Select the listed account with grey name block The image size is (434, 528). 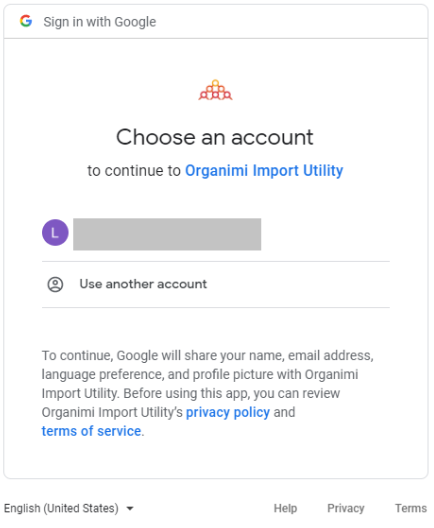(x=215, y=234)
